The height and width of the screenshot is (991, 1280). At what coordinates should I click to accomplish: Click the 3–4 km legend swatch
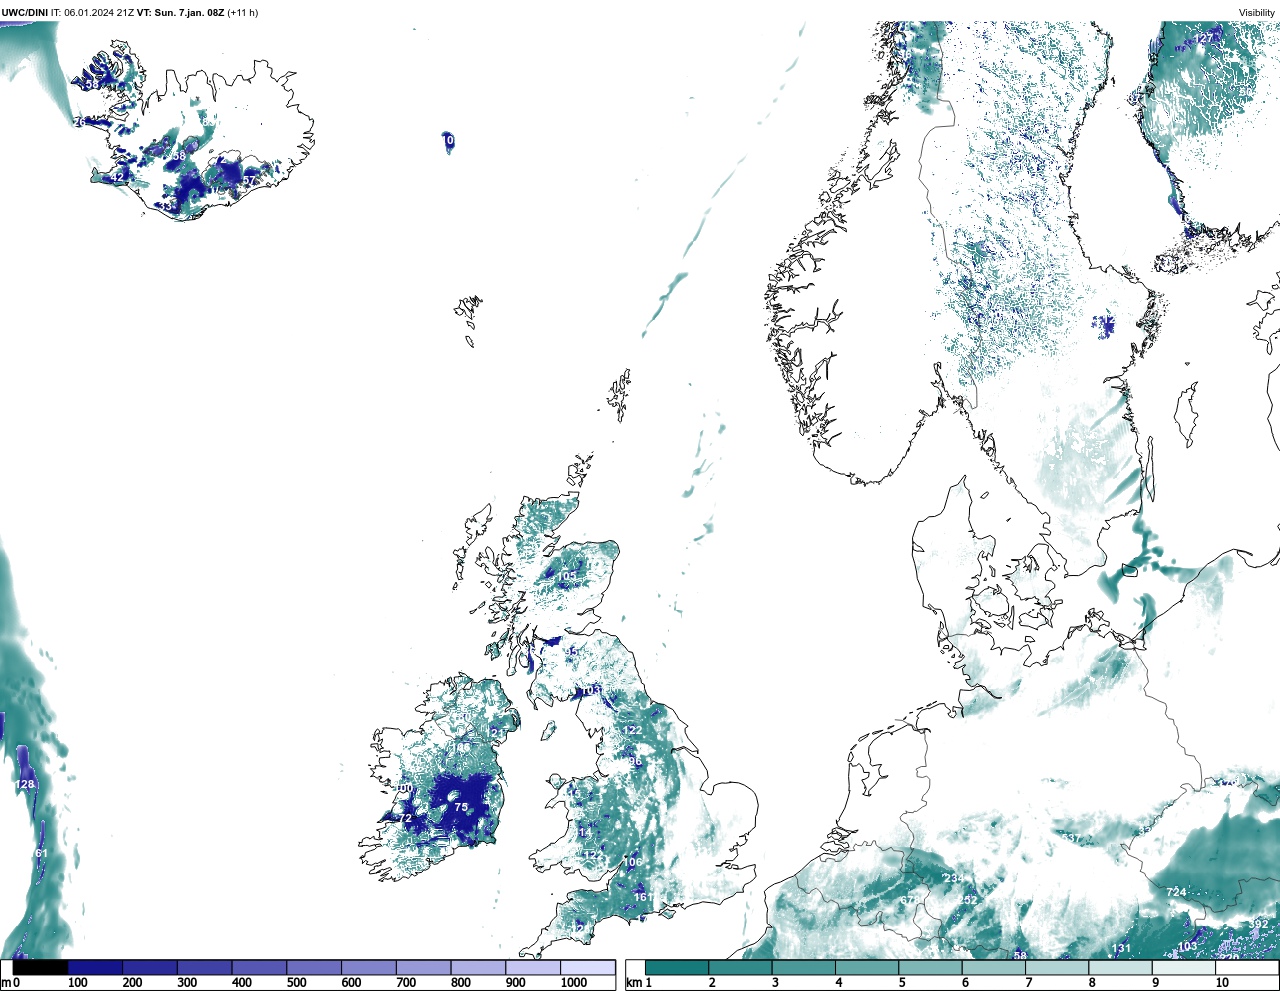click(x=804, y=967)
